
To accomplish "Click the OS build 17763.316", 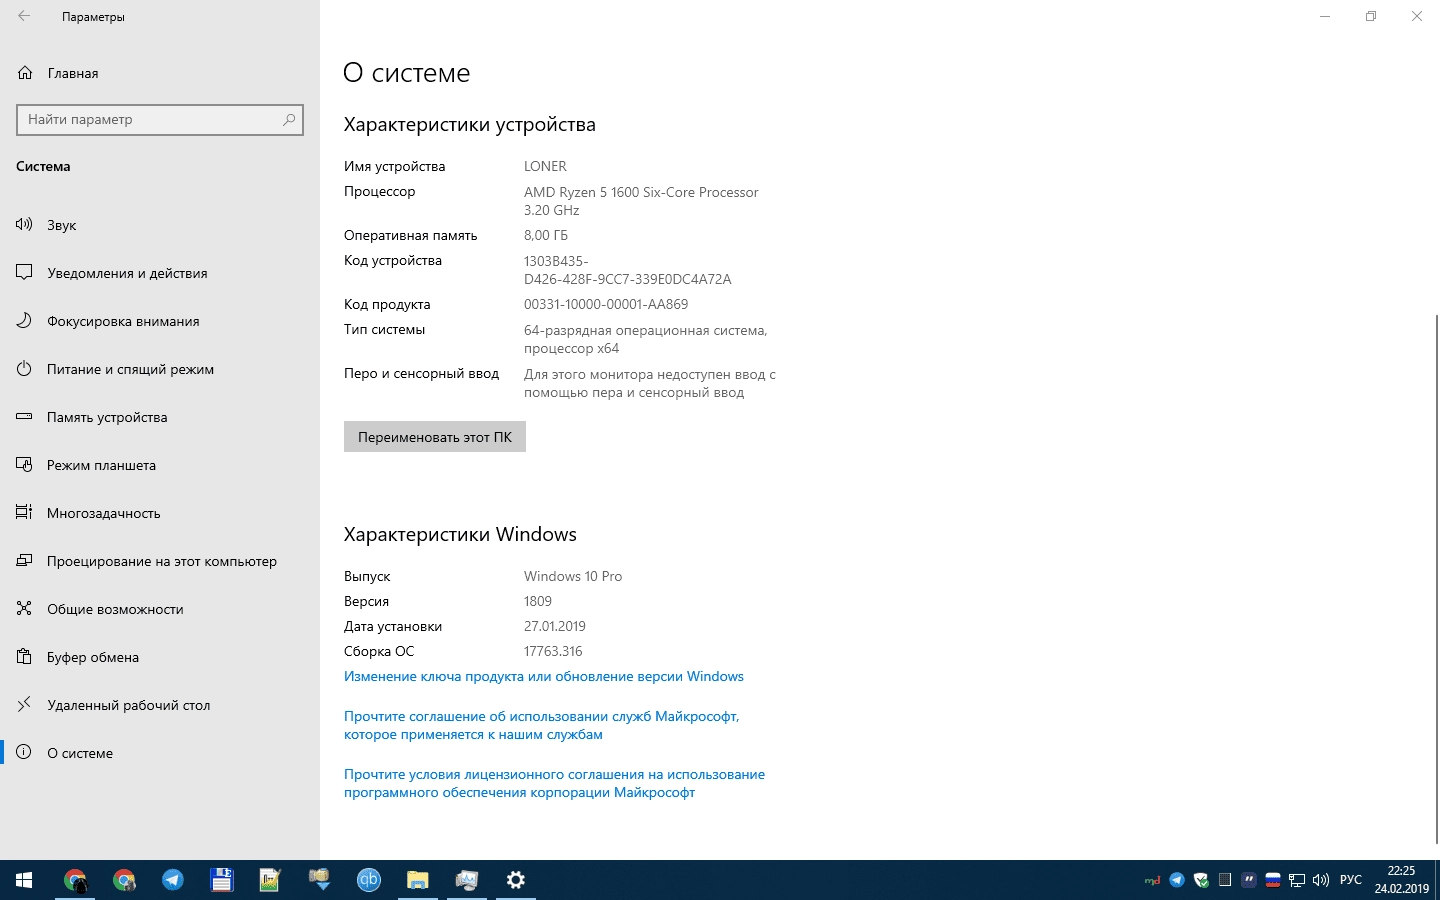I will (553, 651).
